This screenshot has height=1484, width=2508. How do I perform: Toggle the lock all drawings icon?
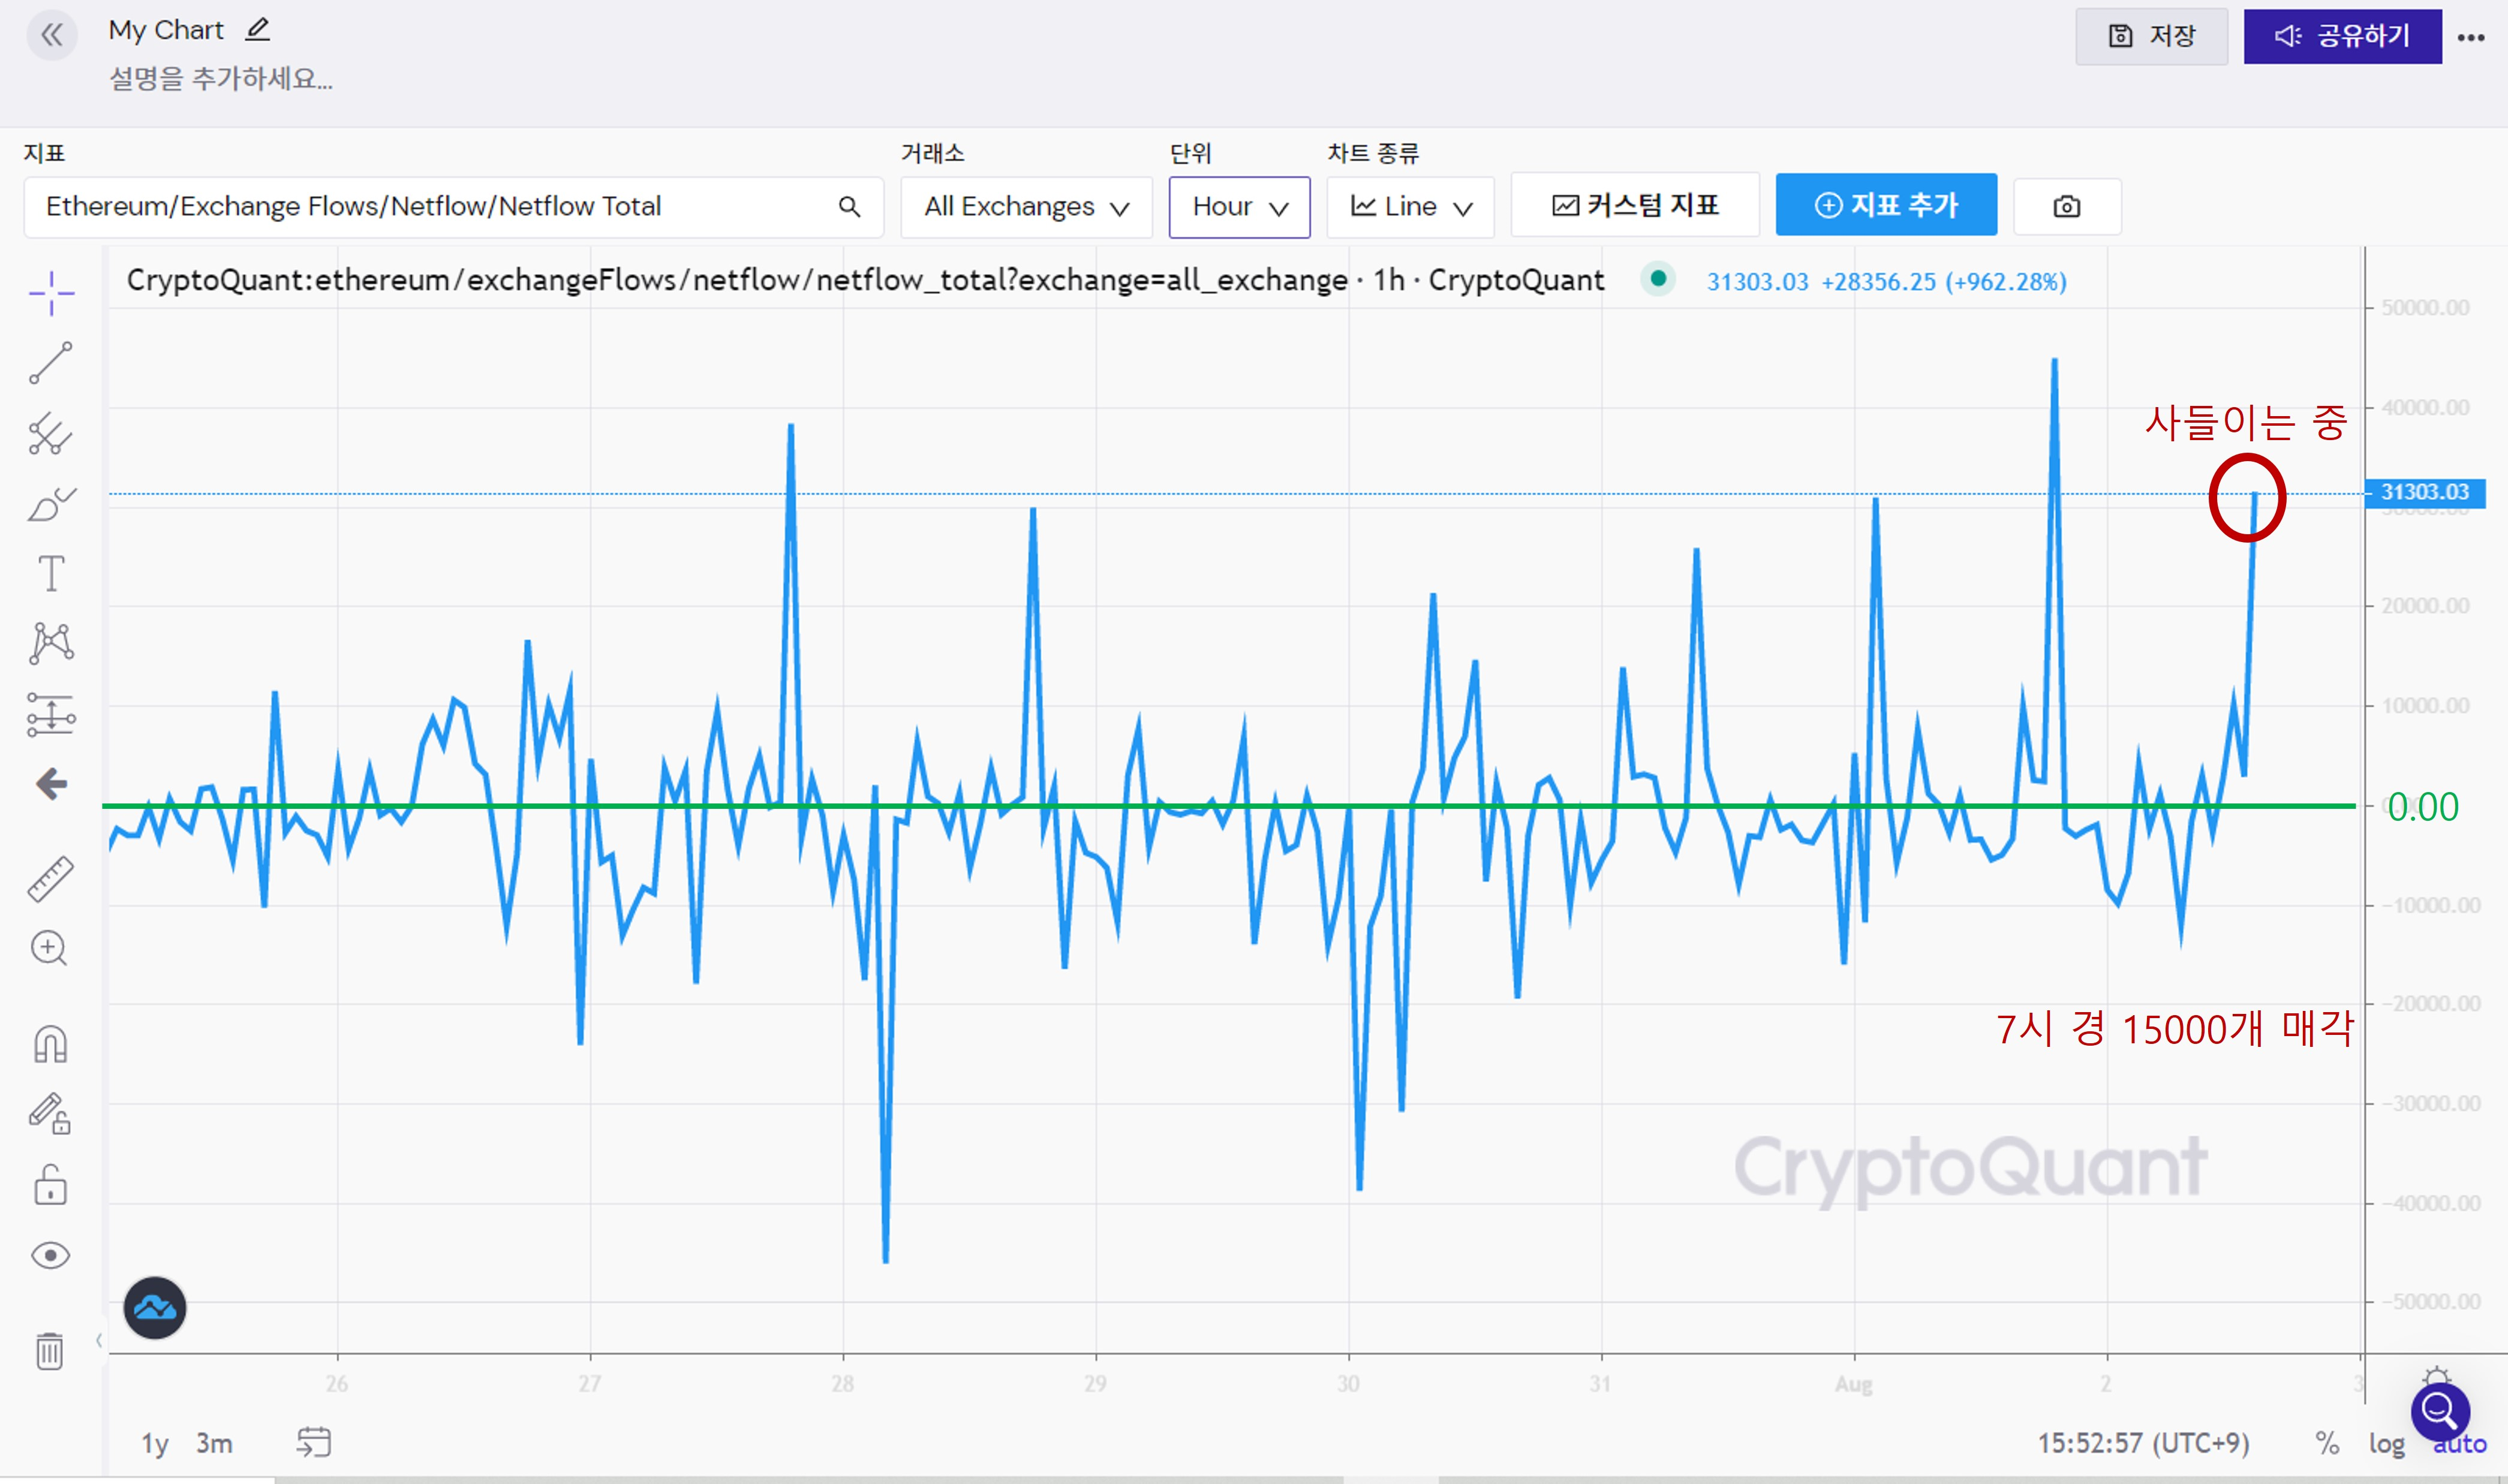click(50, 1185)
